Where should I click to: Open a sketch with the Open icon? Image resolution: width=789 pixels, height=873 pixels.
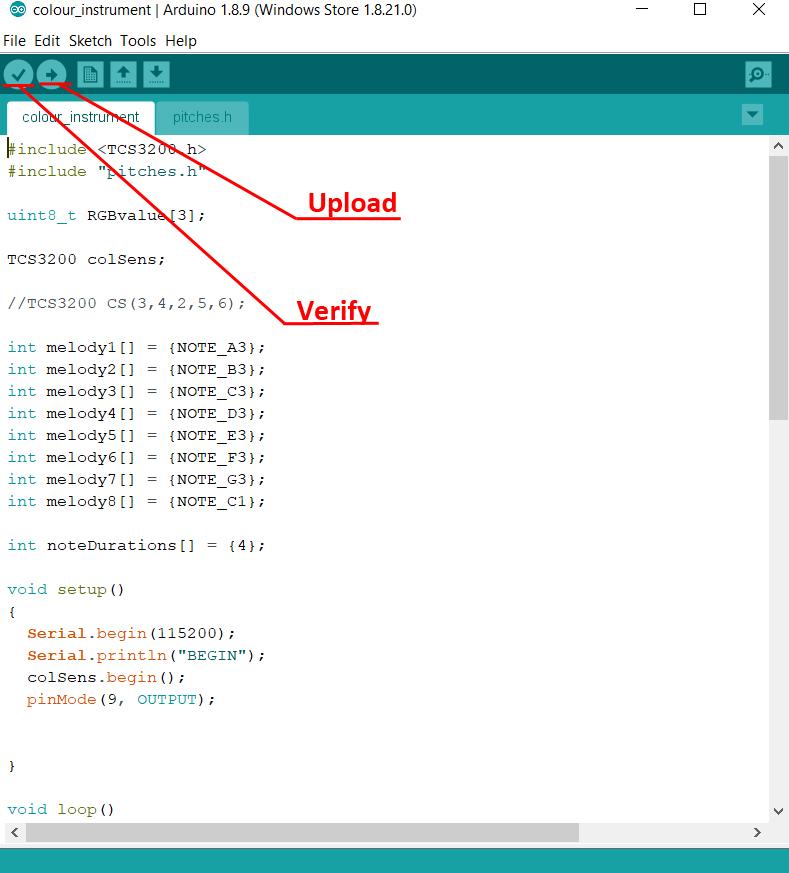pyautogui.click(x=123, y=74)
